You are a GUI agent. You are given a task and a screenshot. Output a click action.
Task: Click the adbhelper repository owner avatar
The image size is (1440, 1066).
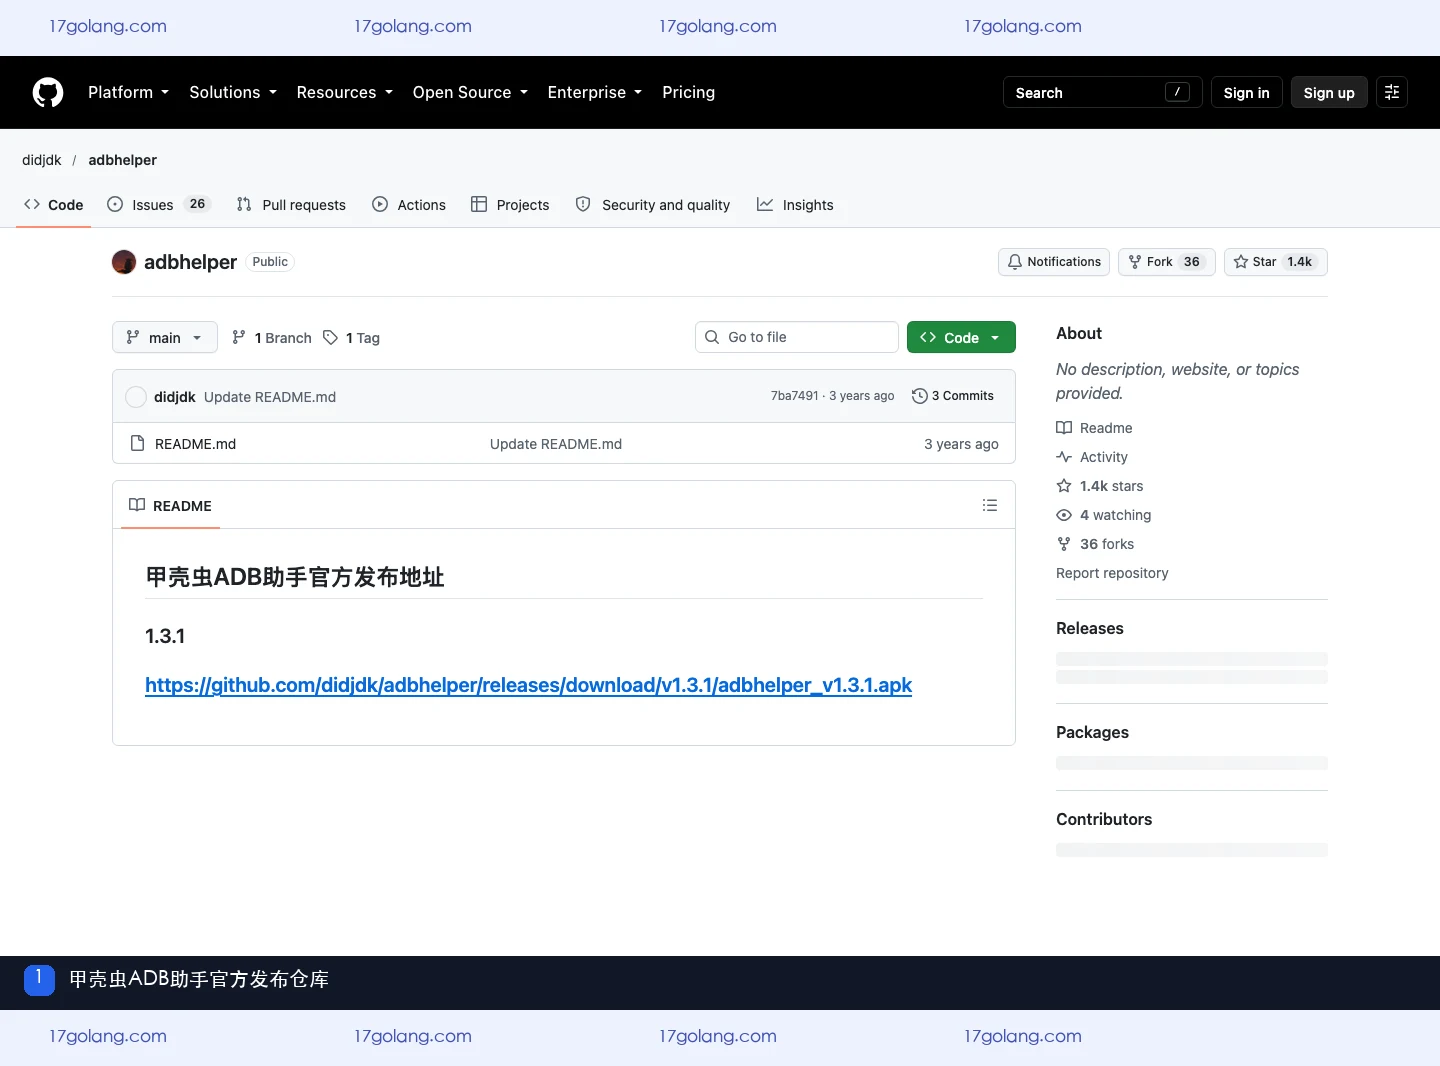point(124,262)
